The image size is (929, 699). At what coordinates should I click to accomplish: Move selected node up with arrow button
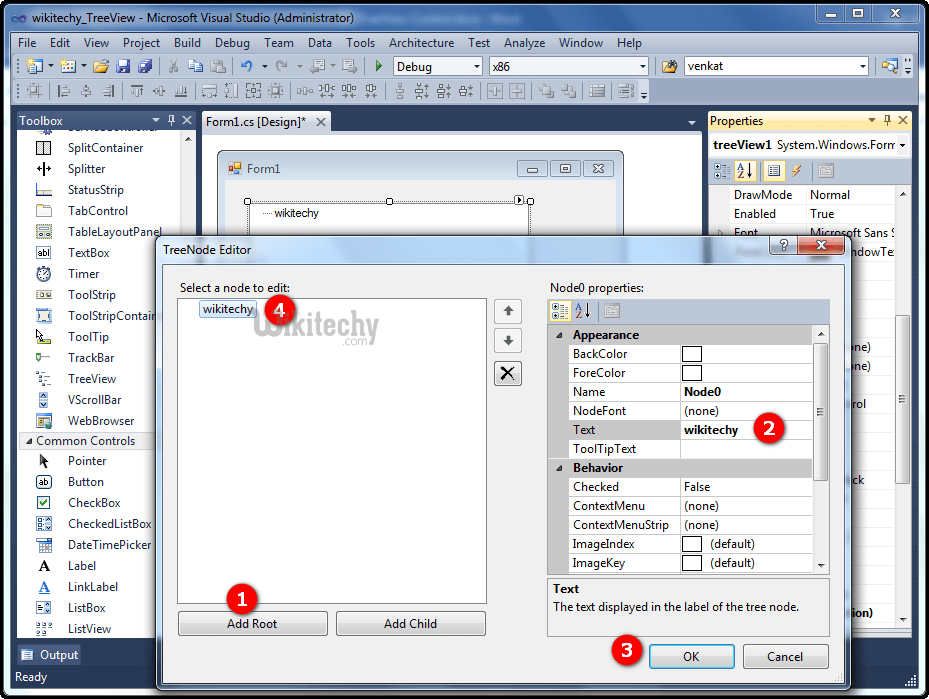click(508, 311)
